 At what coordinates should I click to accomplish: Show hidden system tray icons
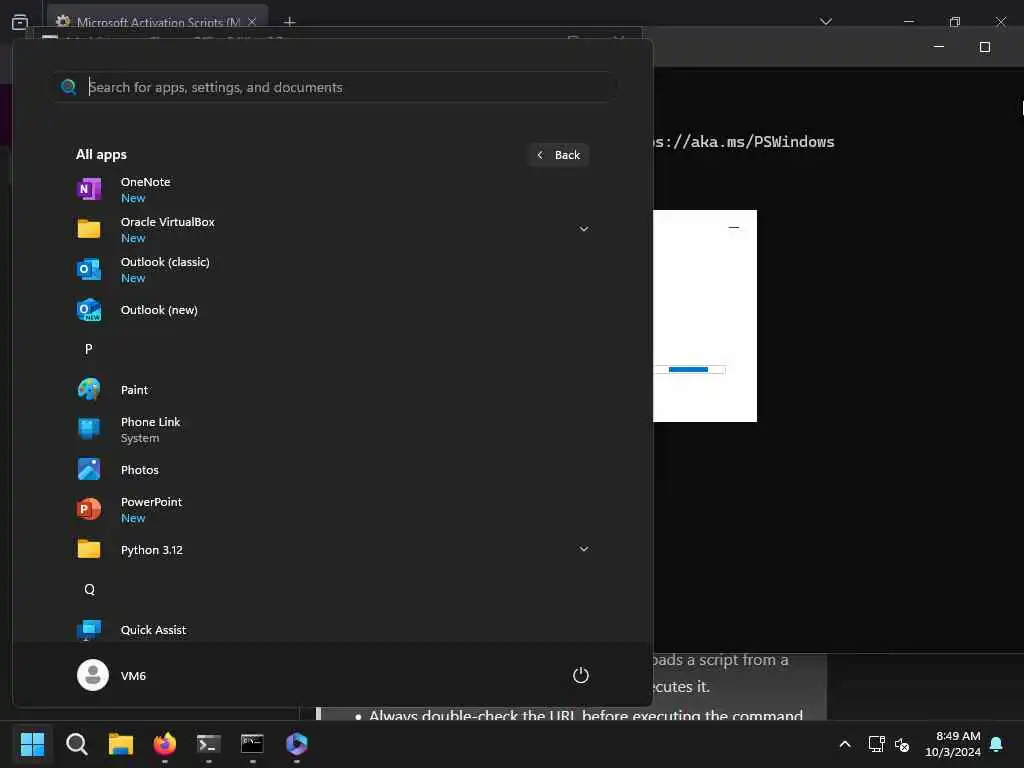point(845,744)
